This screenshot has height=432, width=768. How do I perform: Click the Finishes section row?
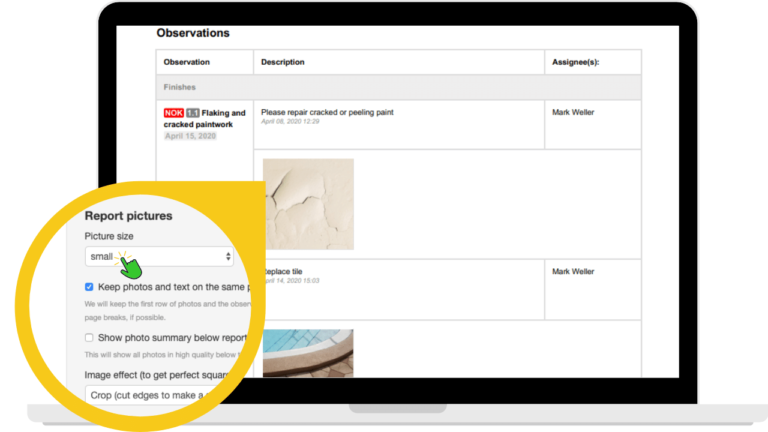click(x=398, y=87)
